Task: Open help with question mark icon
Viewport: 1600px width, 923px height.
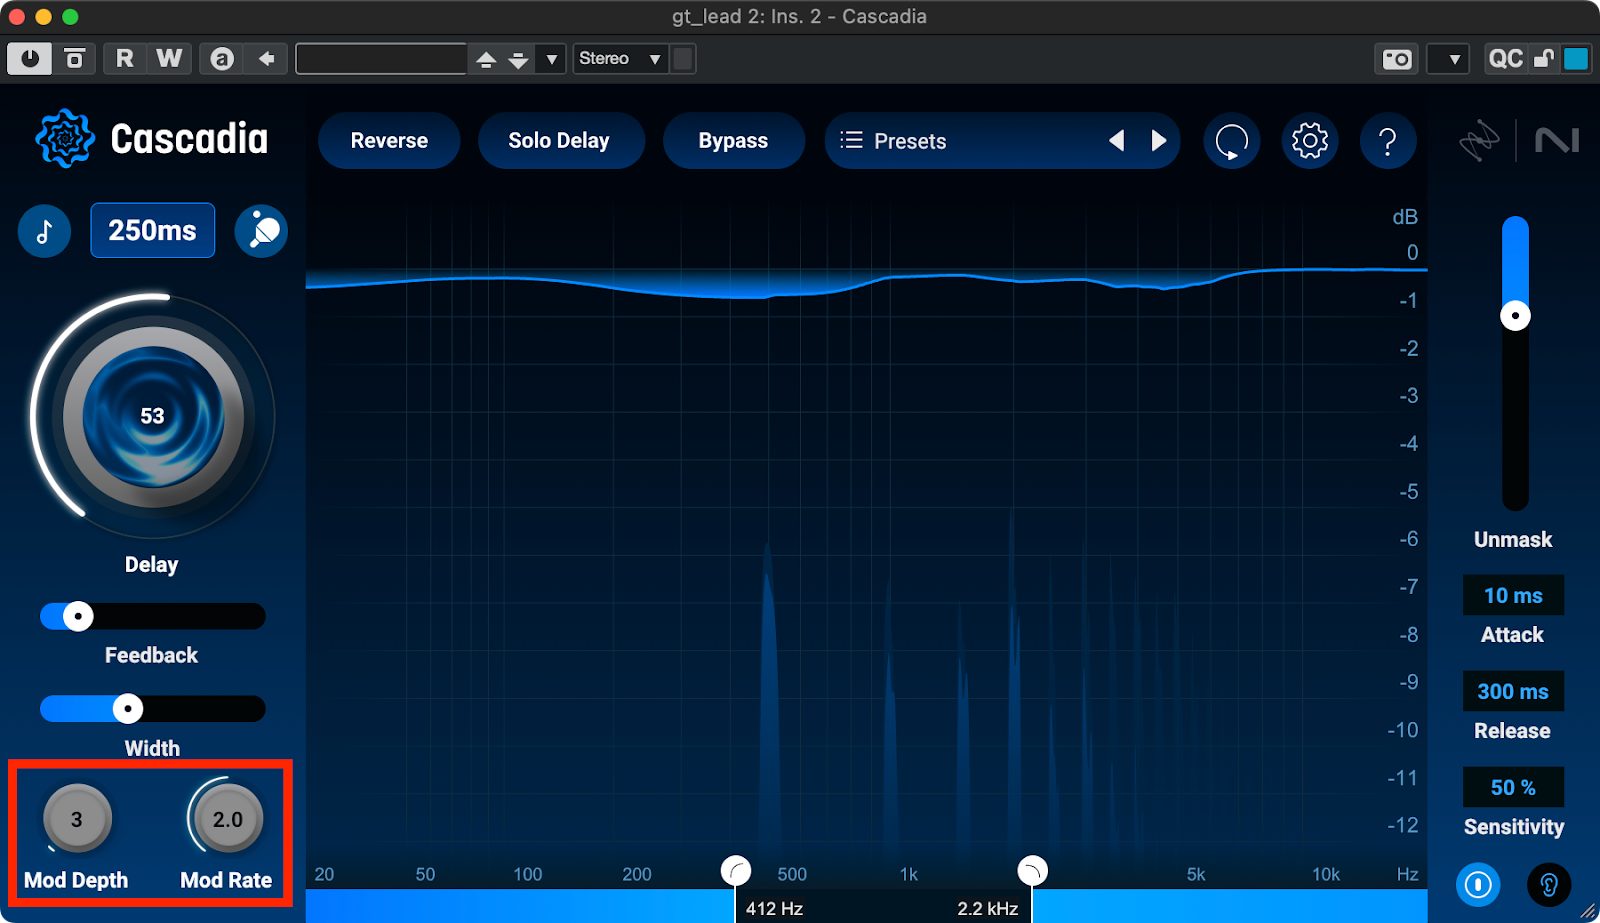Action: 1388,141
